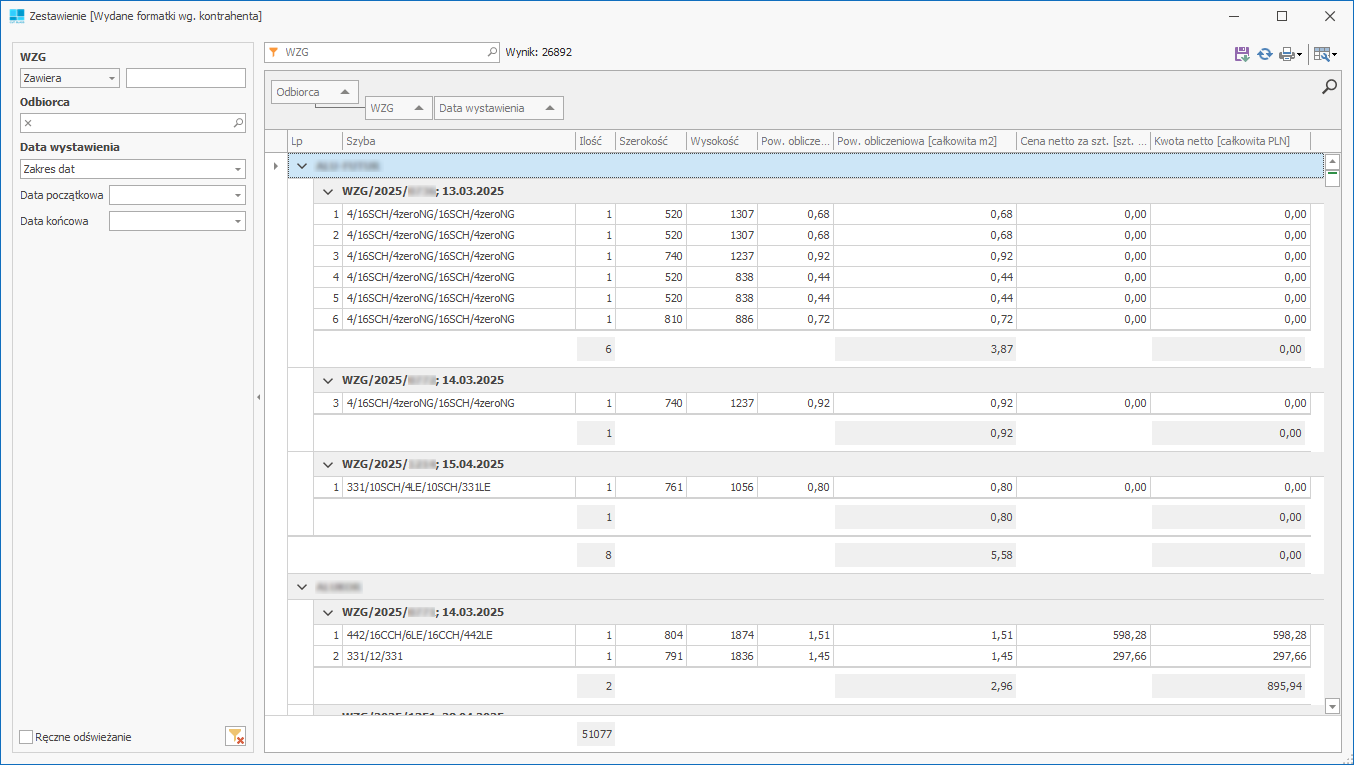
Task: Click the WZG filter search field
Action: click(380, 52)
